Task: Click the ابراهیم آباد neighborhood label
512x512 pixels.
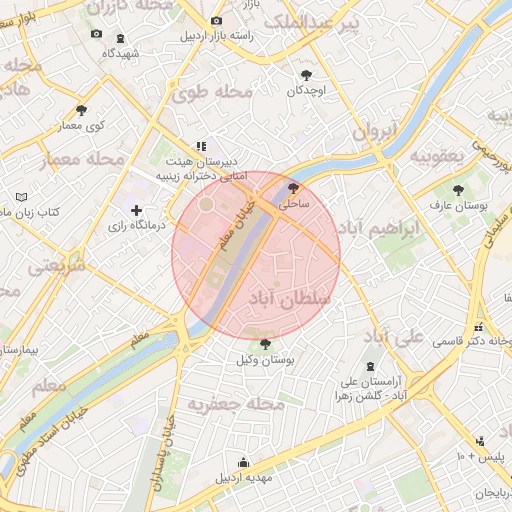Action: tap(379, 229)
